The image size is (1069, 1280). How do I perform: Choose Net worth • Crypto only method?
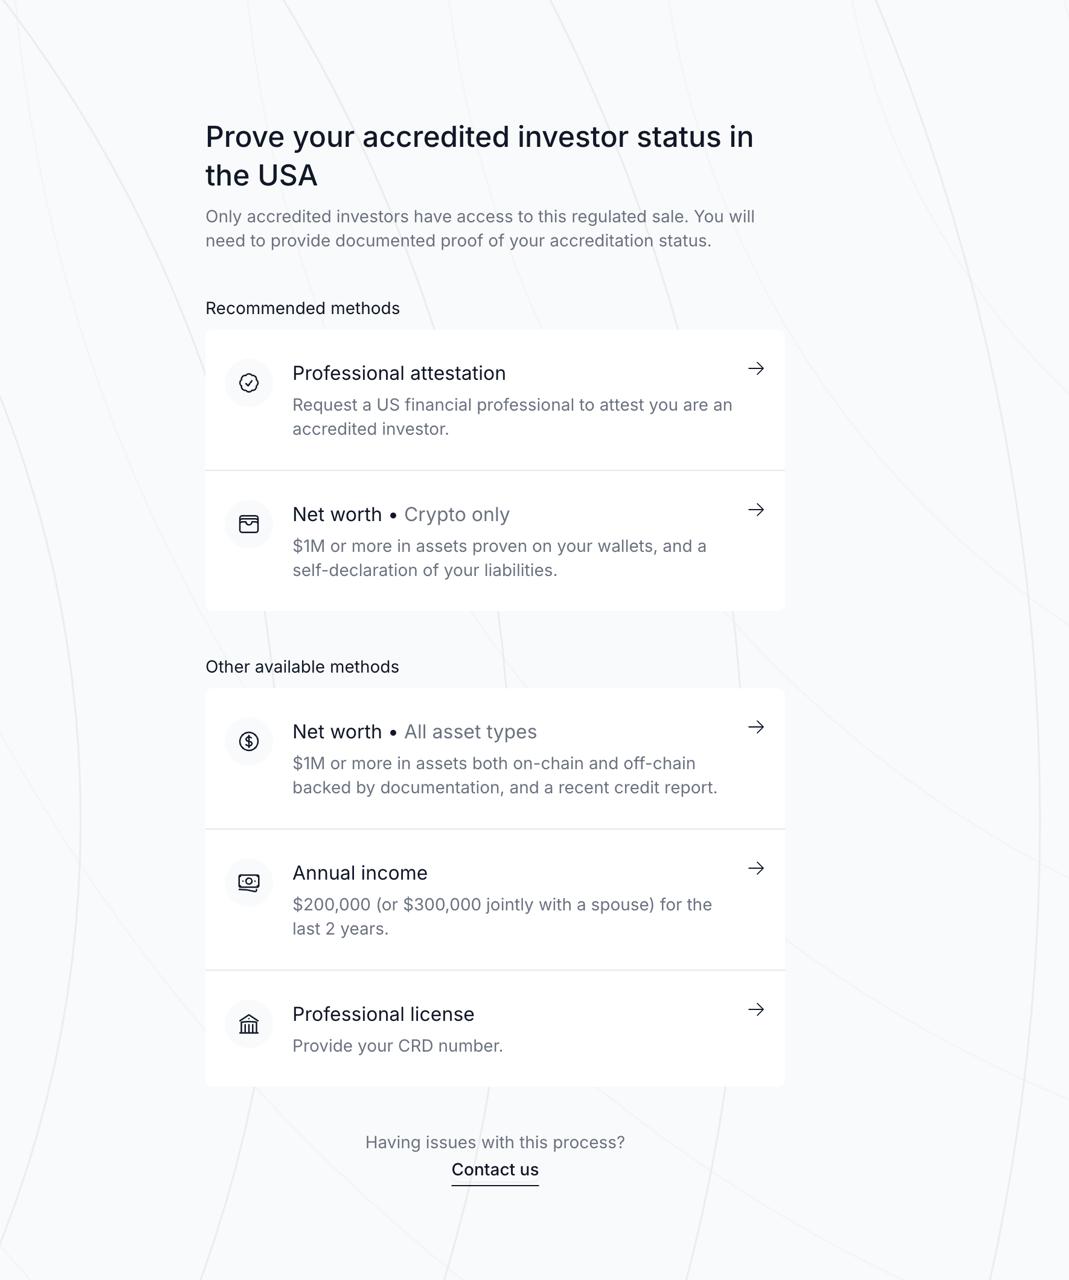pyautogui.click(x=401, y=514)
